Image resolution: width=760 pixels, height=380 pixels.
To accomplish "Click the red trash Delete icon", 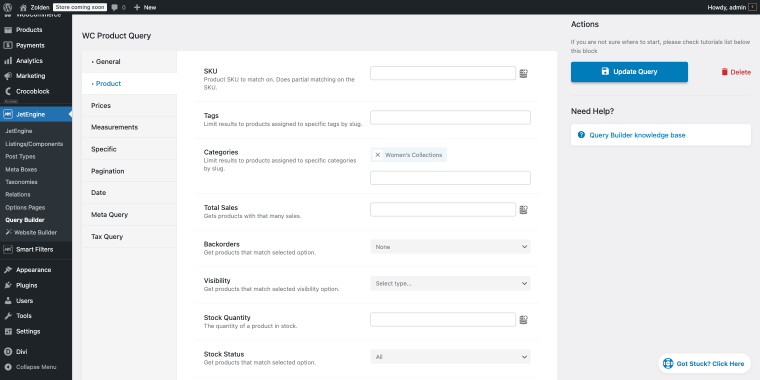I will pos(725,72).
